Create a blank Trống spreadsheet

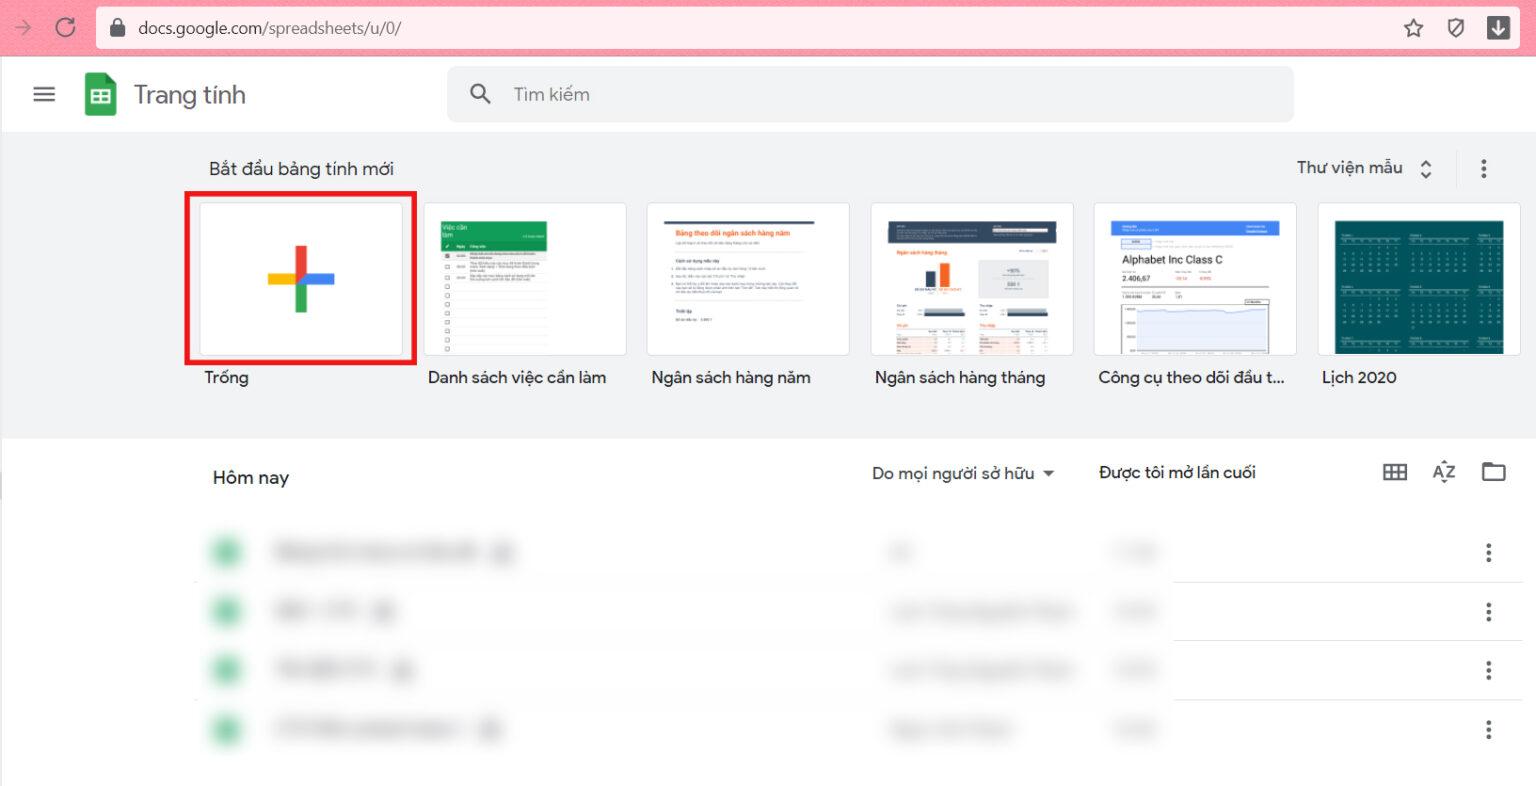pos(301,279)
